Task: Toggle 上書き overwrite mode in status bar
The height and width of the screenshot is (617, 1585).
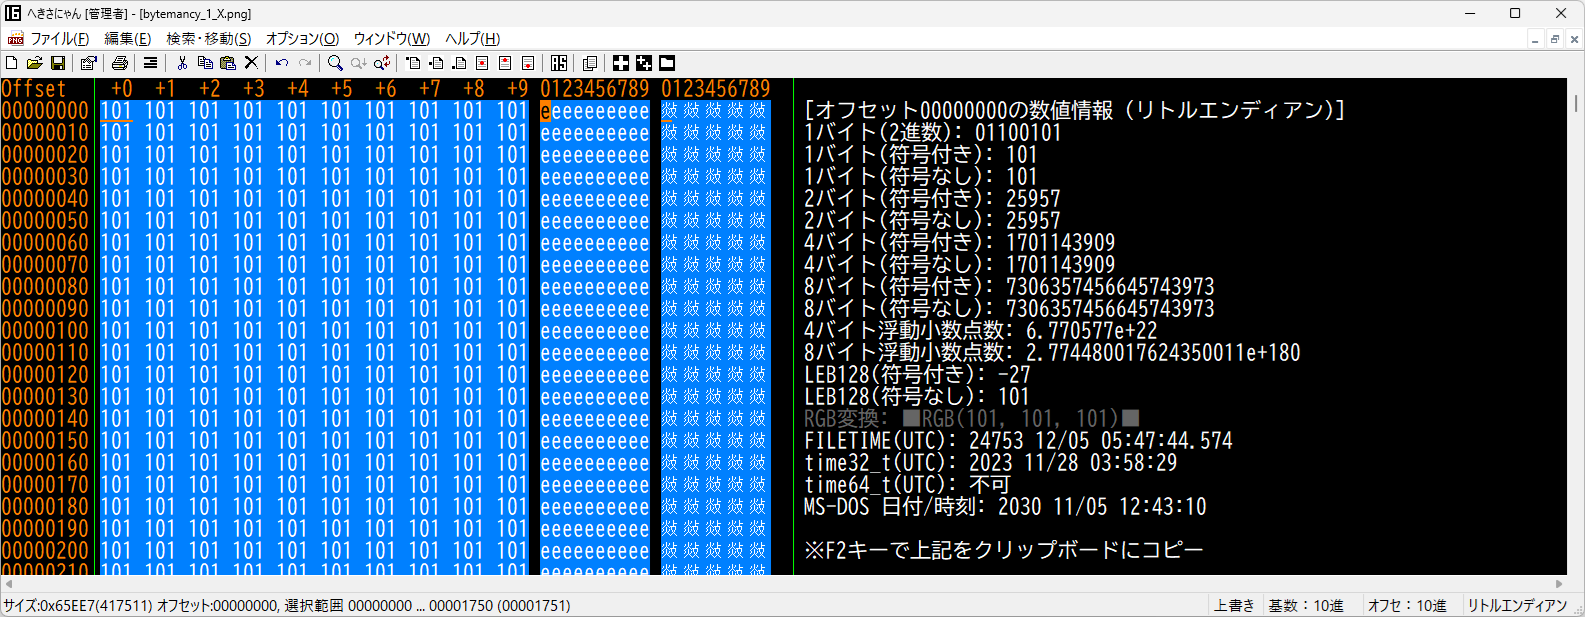Action: pos(1234,606)
